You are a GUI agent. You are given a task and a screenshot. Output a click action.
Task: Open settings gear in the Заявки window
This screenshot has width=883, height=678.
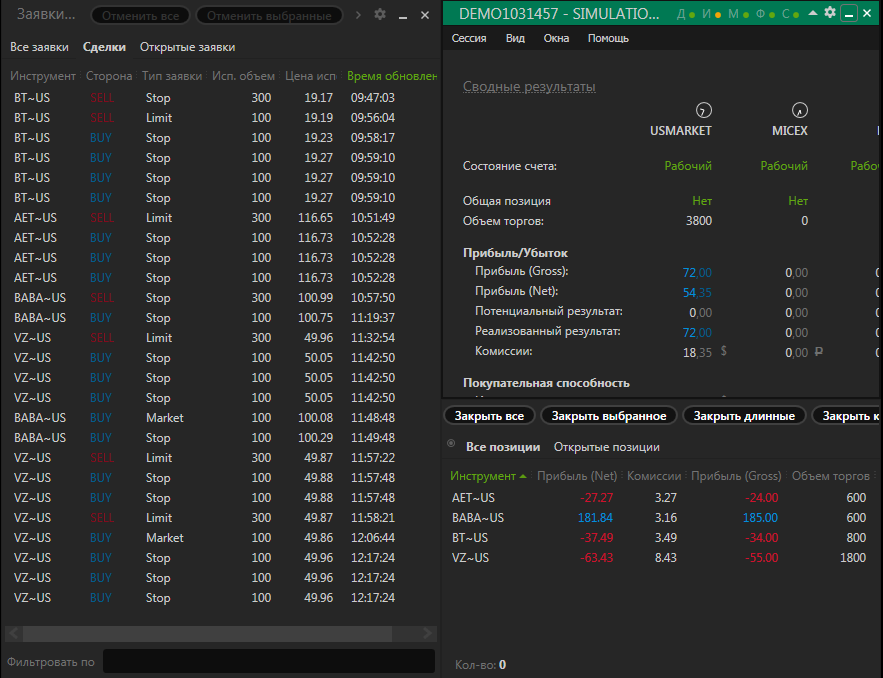click(x=380, y=14)
